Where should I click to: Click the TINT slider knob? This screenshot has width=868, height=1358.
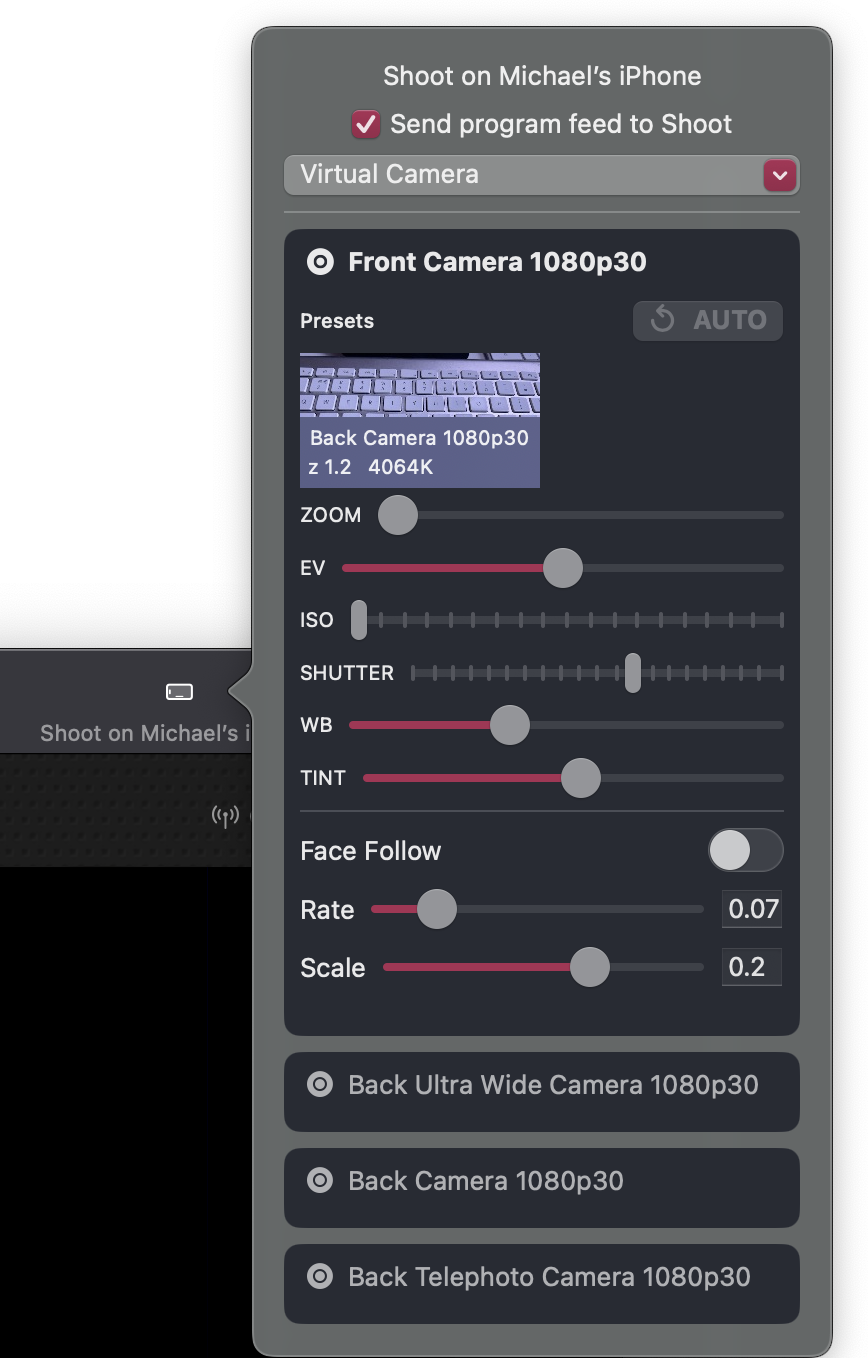click(581, 778)
